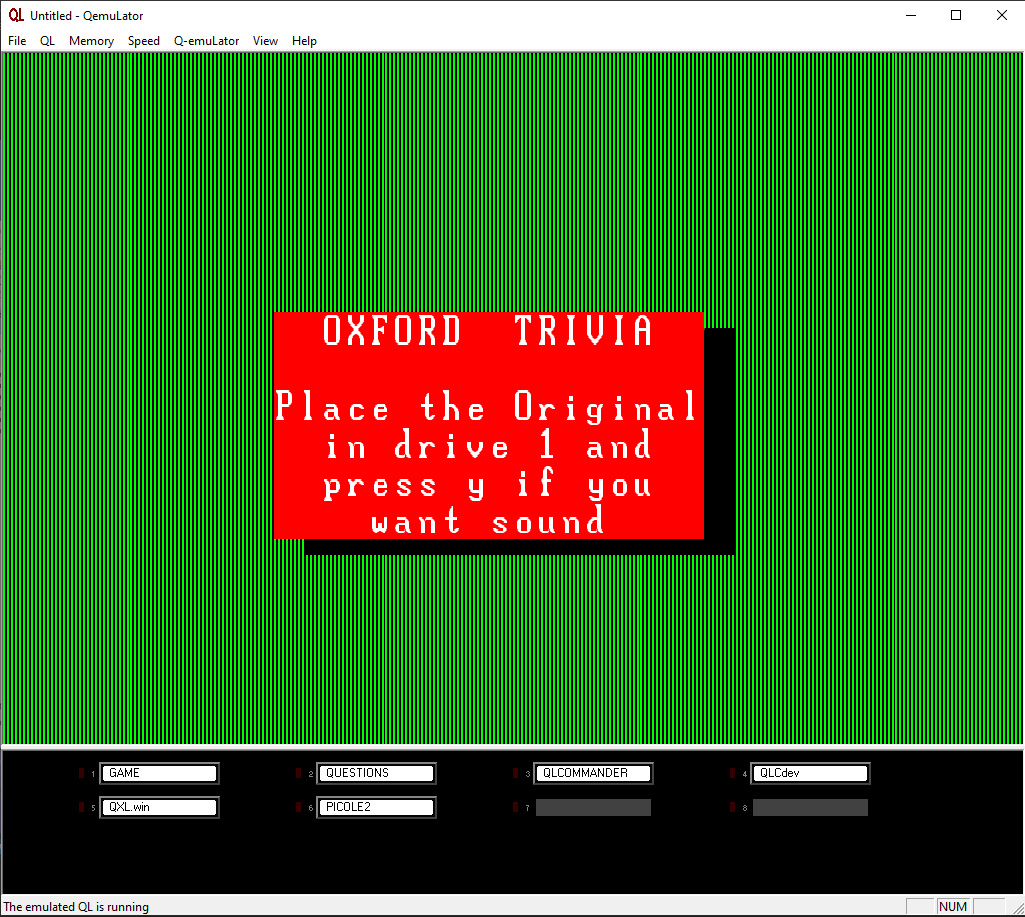Open the QL menu
1025x917 pixels.
(47, 41)
